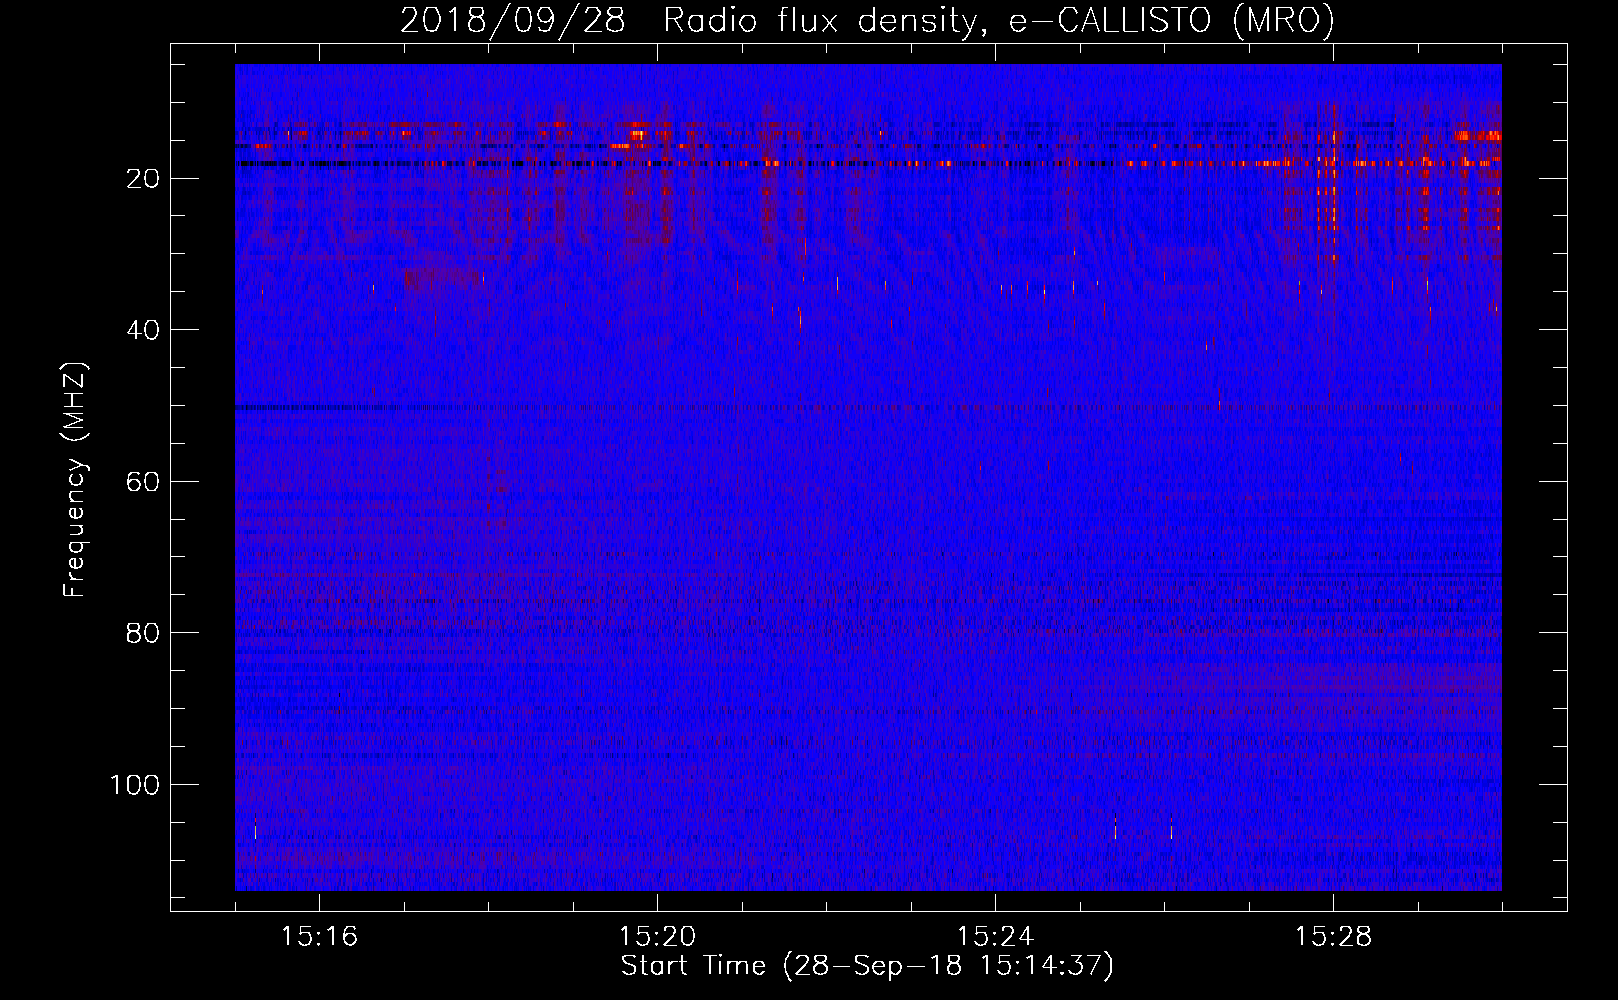
Task: Click the 40 MHz frequency tick label
Action: click(143, 330)
